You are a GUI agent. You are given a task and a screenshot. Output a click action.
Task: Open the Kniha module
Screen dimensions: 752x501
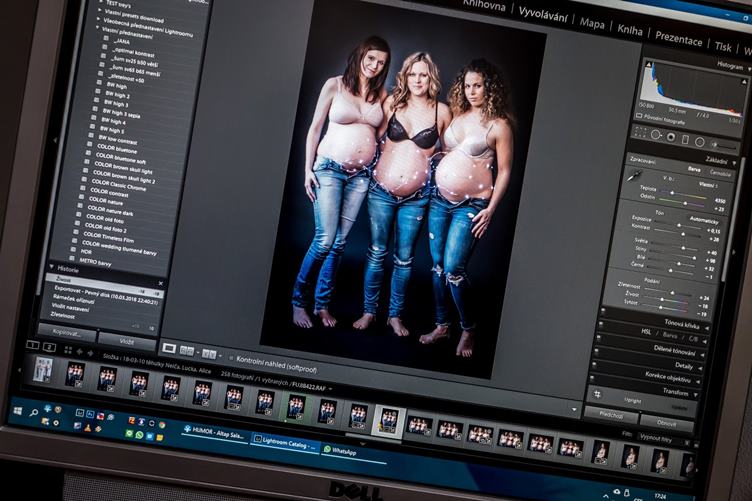(629, 30)
